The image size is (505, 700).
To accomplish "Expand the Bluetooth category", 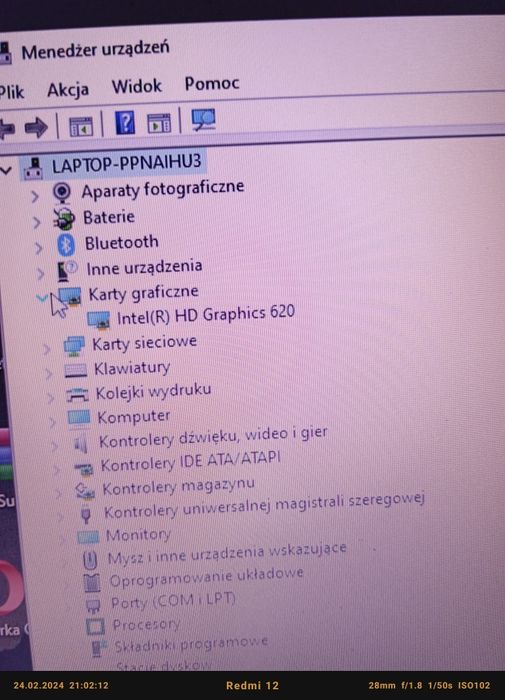I will tap(39, 248).
